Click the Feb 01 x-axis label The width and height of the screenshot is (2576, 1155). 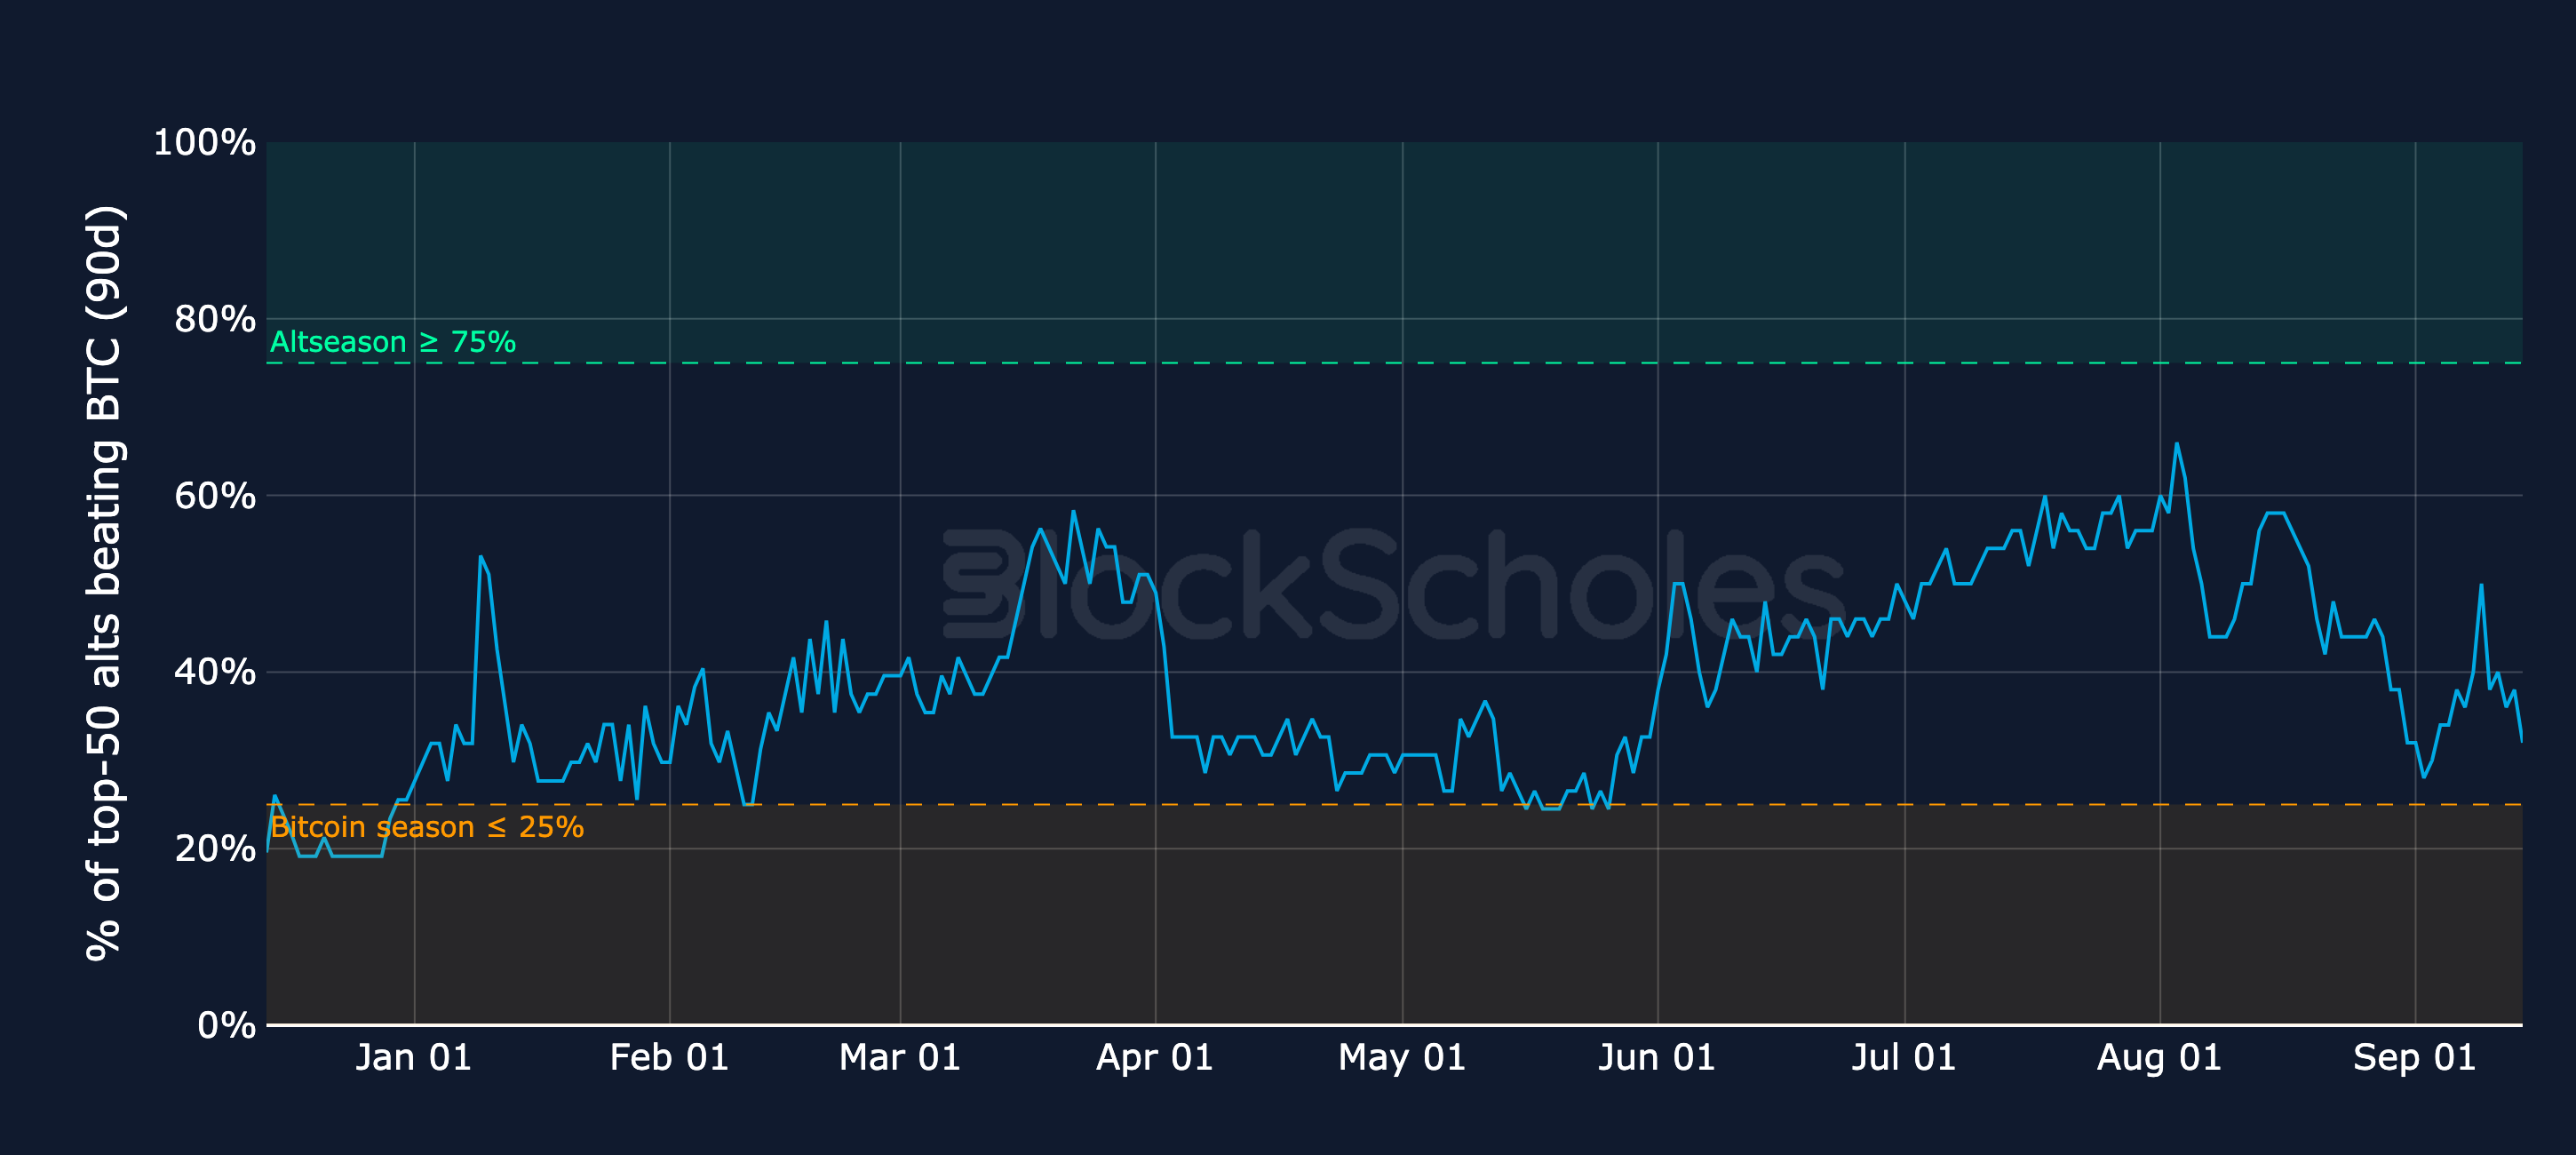pos(669,1057)
